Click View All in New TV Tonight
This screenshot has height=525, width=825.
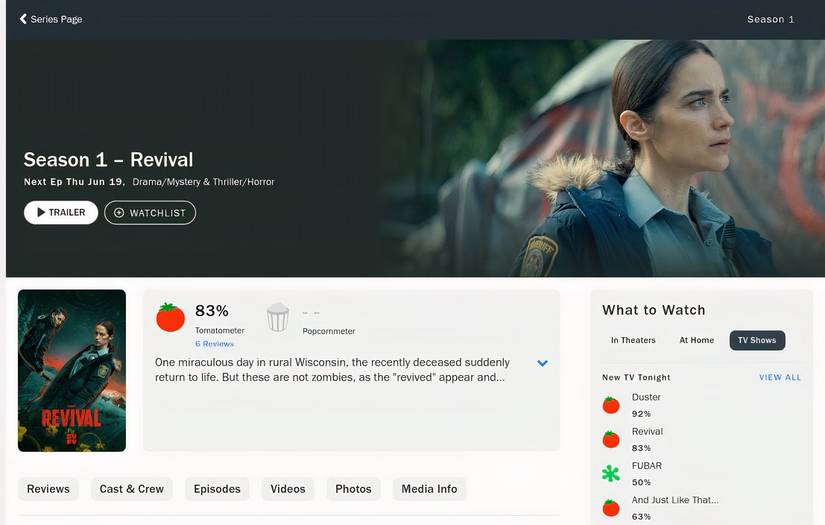pos(779,377)
